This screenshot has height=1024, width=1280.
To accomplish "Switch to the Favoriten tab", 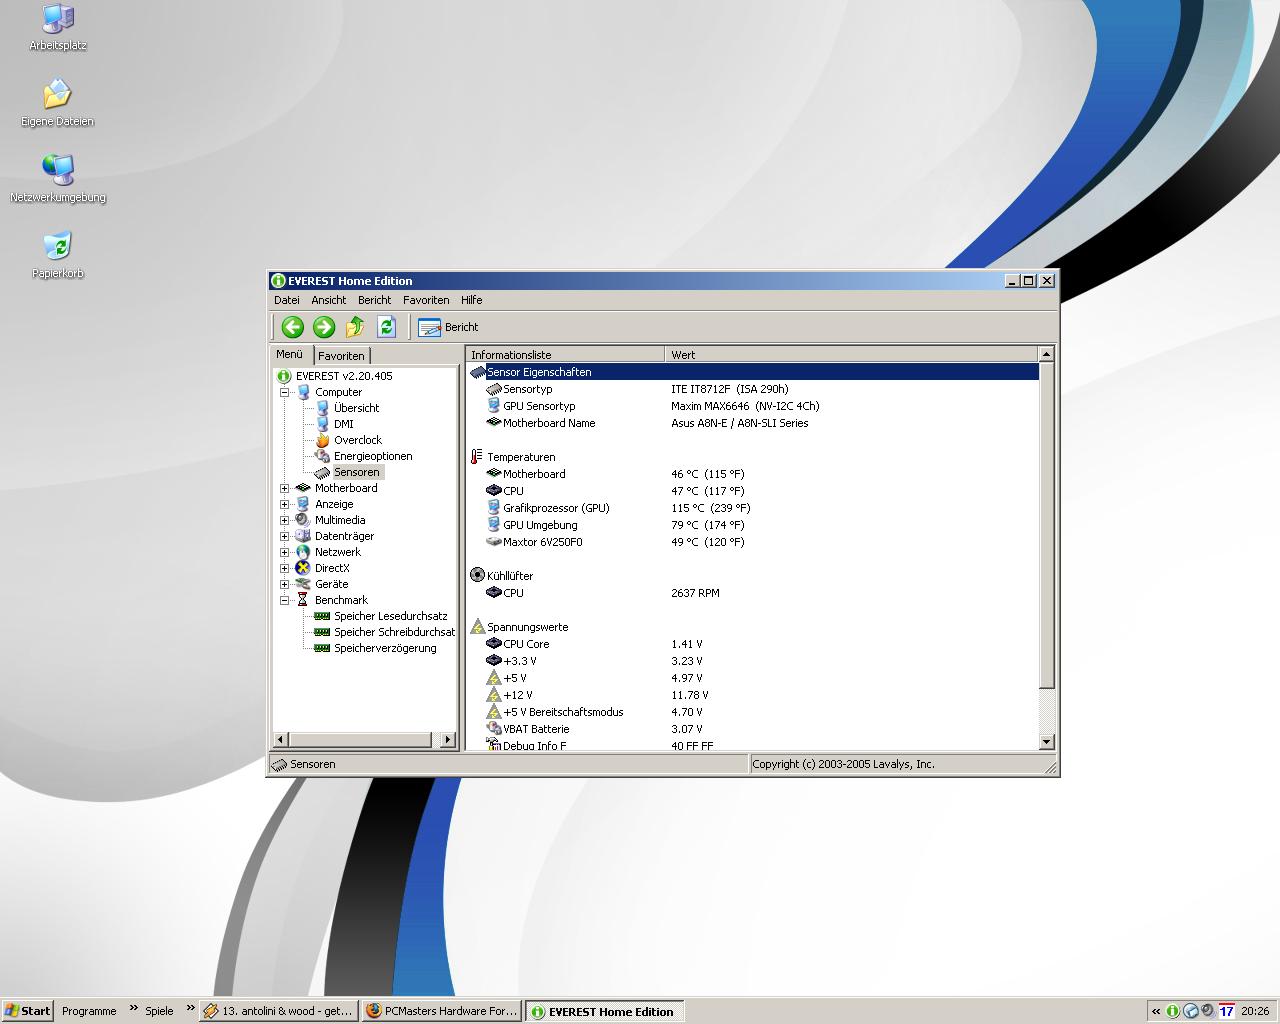I will tap(341, 356).
